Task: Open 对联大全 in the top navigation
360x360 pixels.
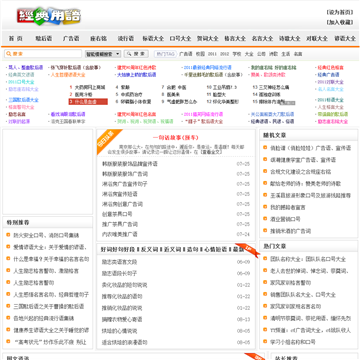Action: 317,38
